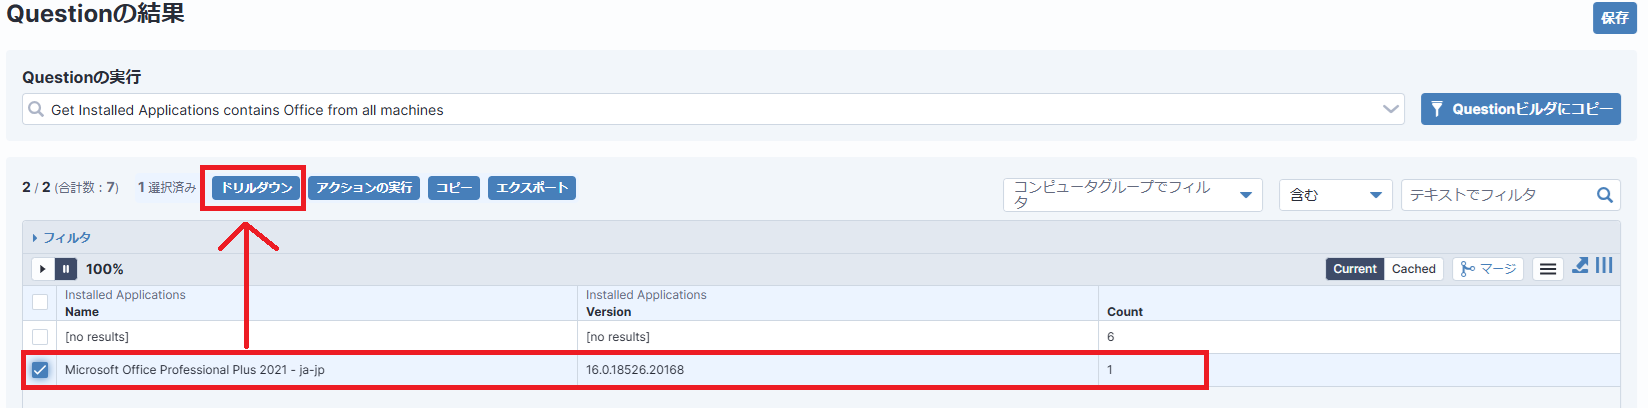This screenshot has height=408, width=1648.
Task: Click the ドリルダウン button
Action: [256, 188]
